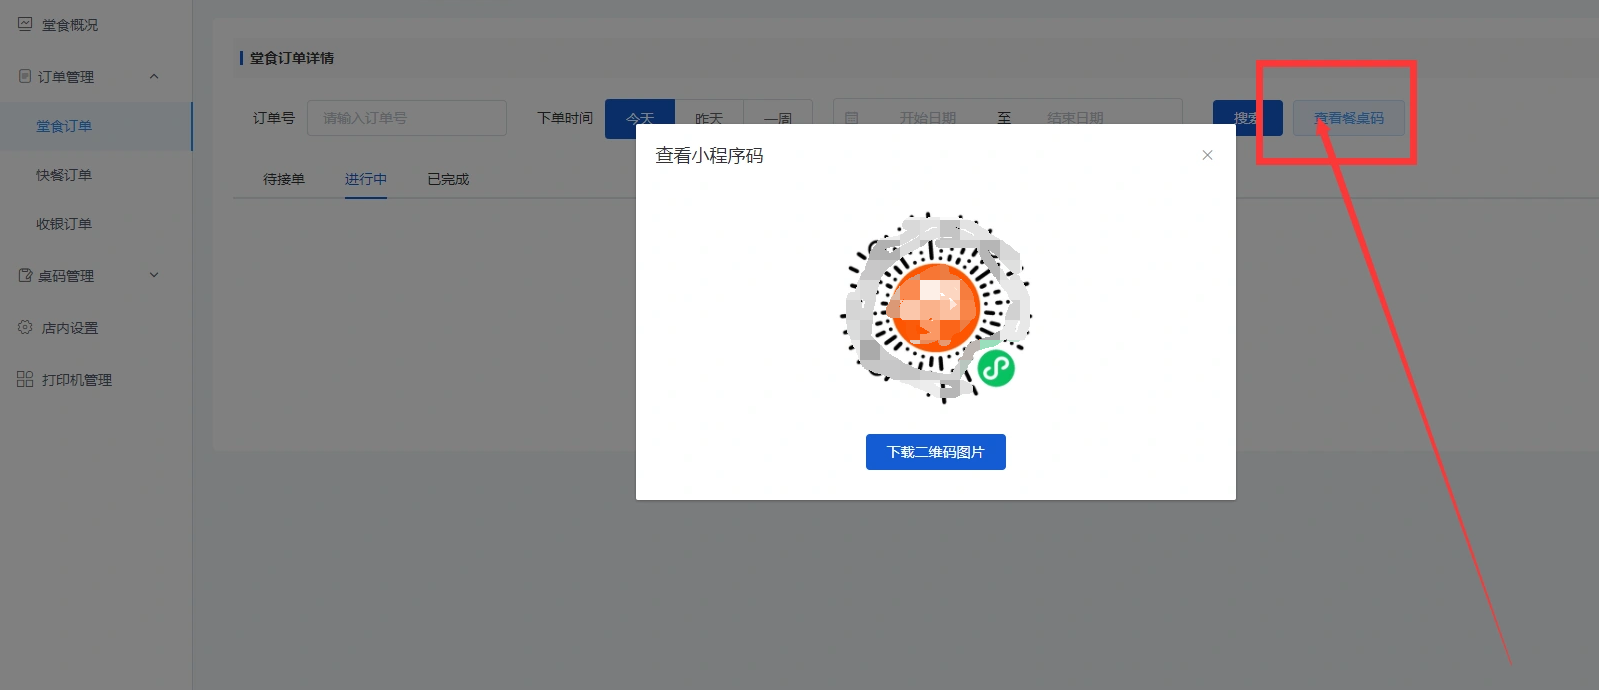Click the 桌码管理 sidebar icon
This screenshot has width=1599, height=690.
[25, 275]
